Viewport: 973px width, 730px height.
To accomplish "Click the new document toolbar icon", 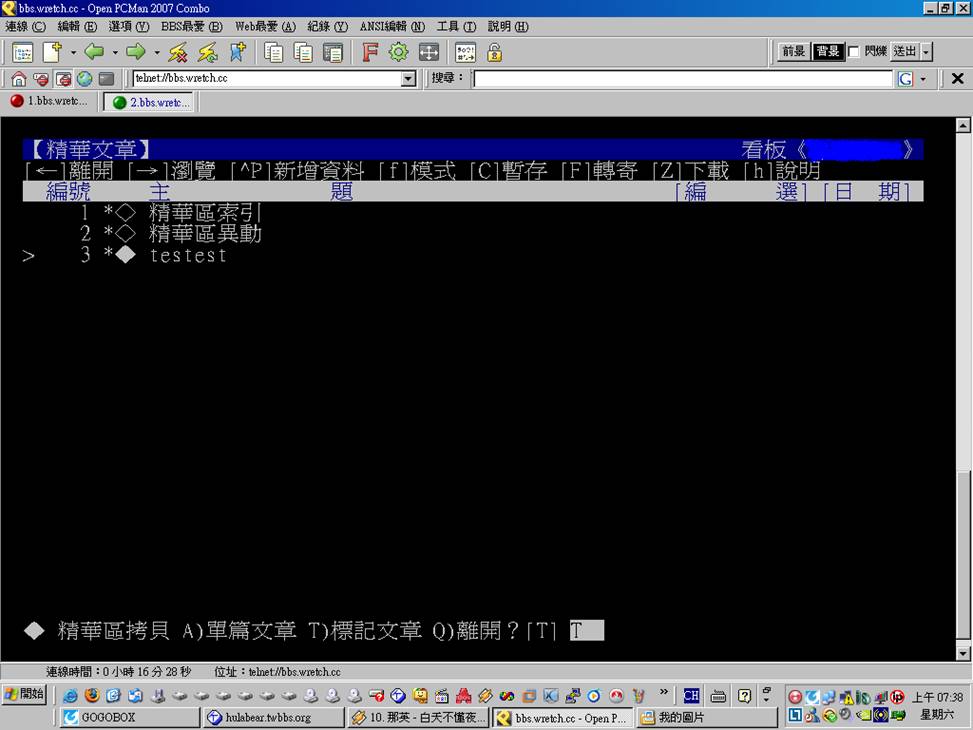I will pos(52,52).
